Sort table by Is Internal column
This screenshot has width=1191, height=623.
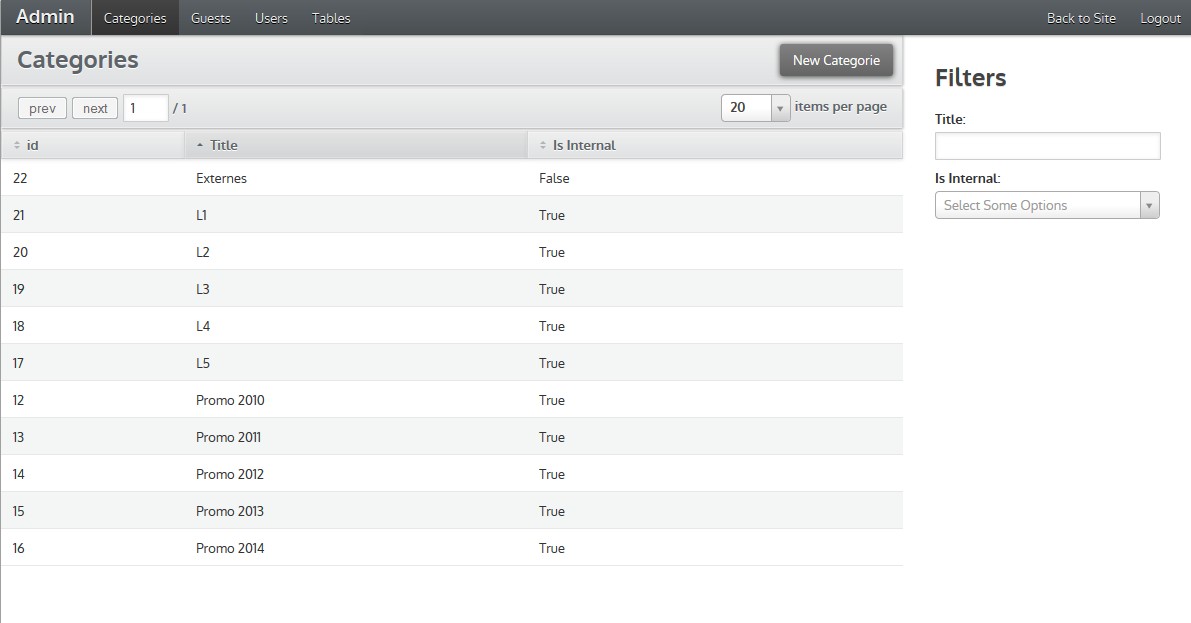click(583, 145)
